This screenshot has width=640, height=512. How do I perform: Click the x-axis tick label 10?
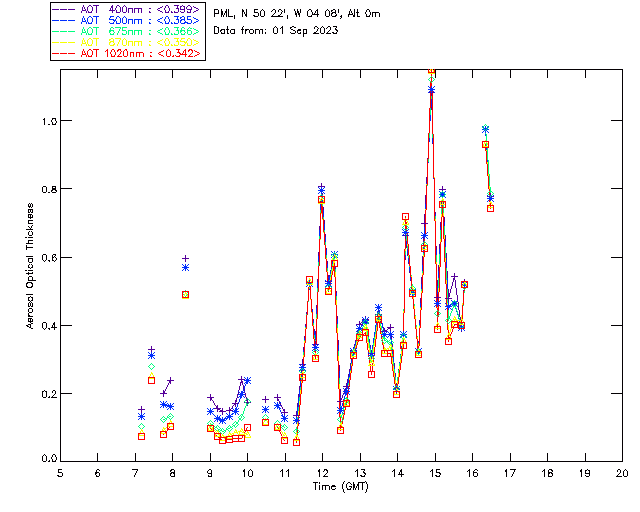click(x=247, y=473)
